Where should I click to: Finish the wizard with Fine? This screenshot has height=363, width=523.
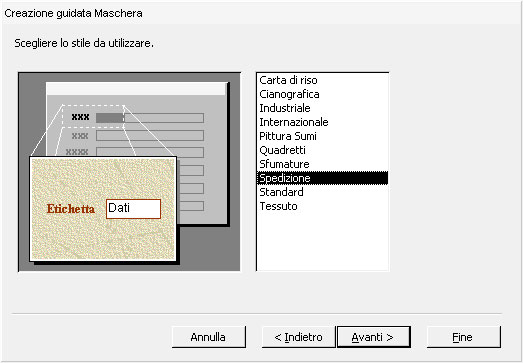[x=464, y=337]
